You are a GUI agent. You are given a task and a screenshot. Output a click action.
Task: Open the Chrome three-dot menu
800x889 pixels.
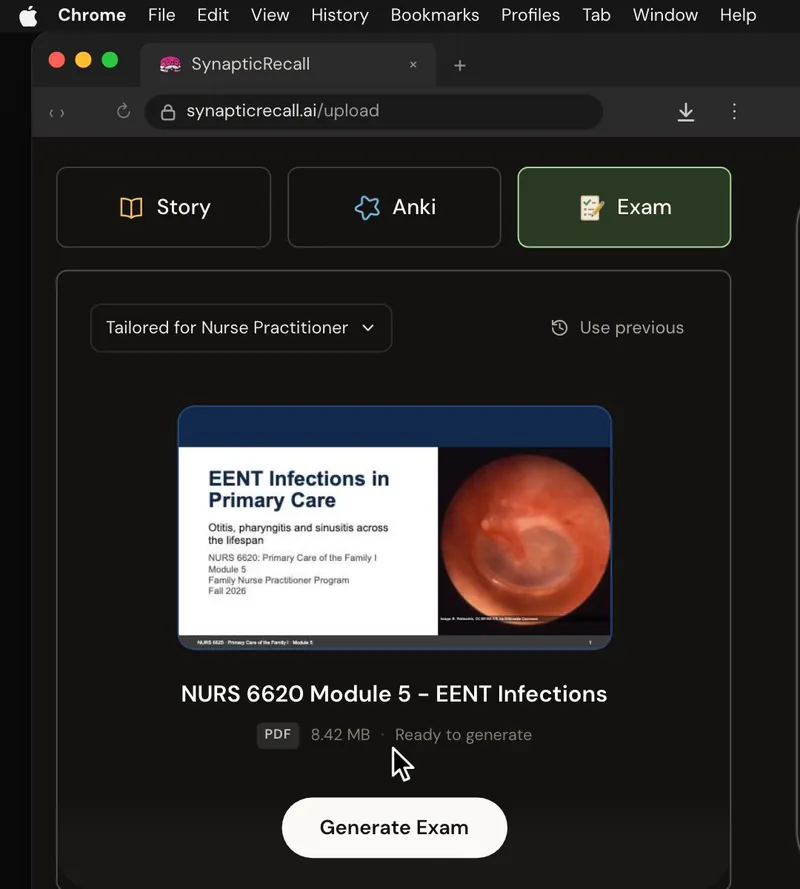click(x=734, y=111)
